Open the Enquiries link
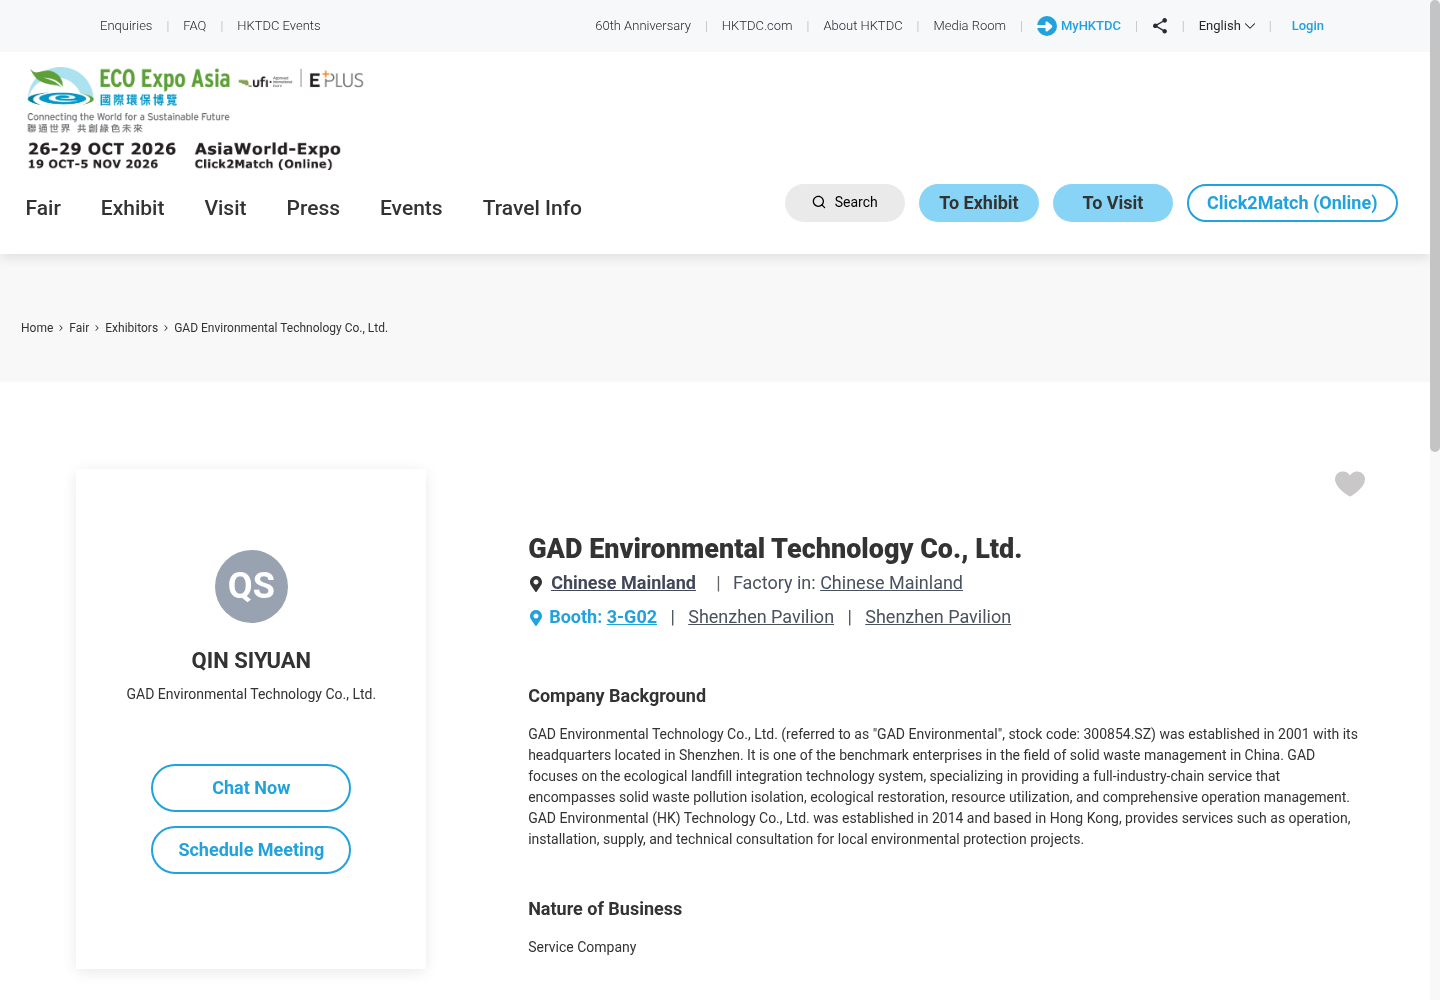Image resolution: width=1440 pixels, height=1000 pixels. [126, 26]
